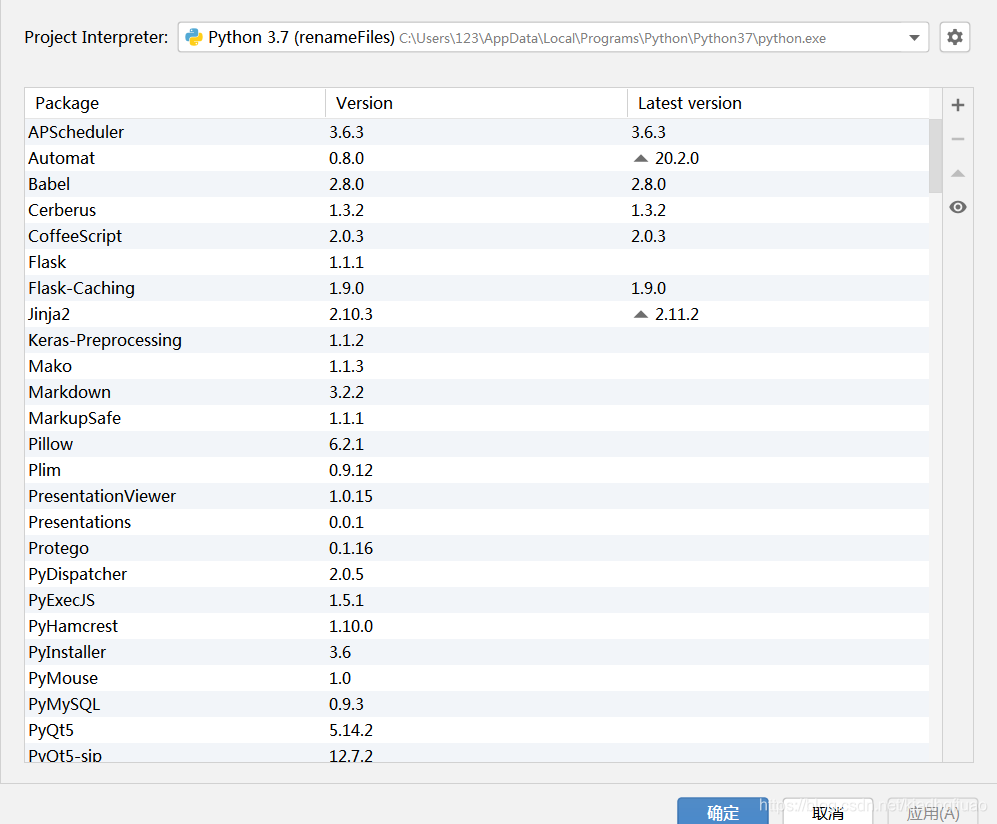Open interpreter settings gear menu
Viewport: 997px width, 824px height.
point(954,37)
